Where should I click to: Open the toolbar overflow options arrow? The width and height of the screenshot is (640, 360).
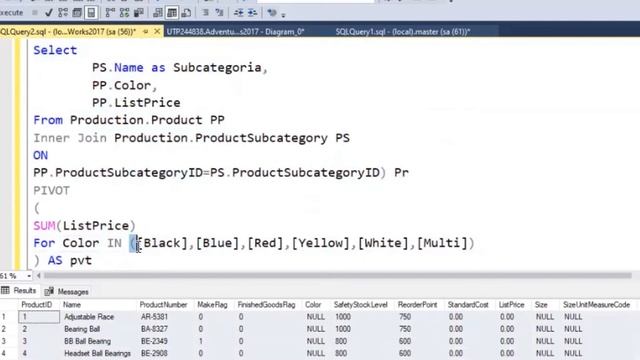click(x=283, y=15)
